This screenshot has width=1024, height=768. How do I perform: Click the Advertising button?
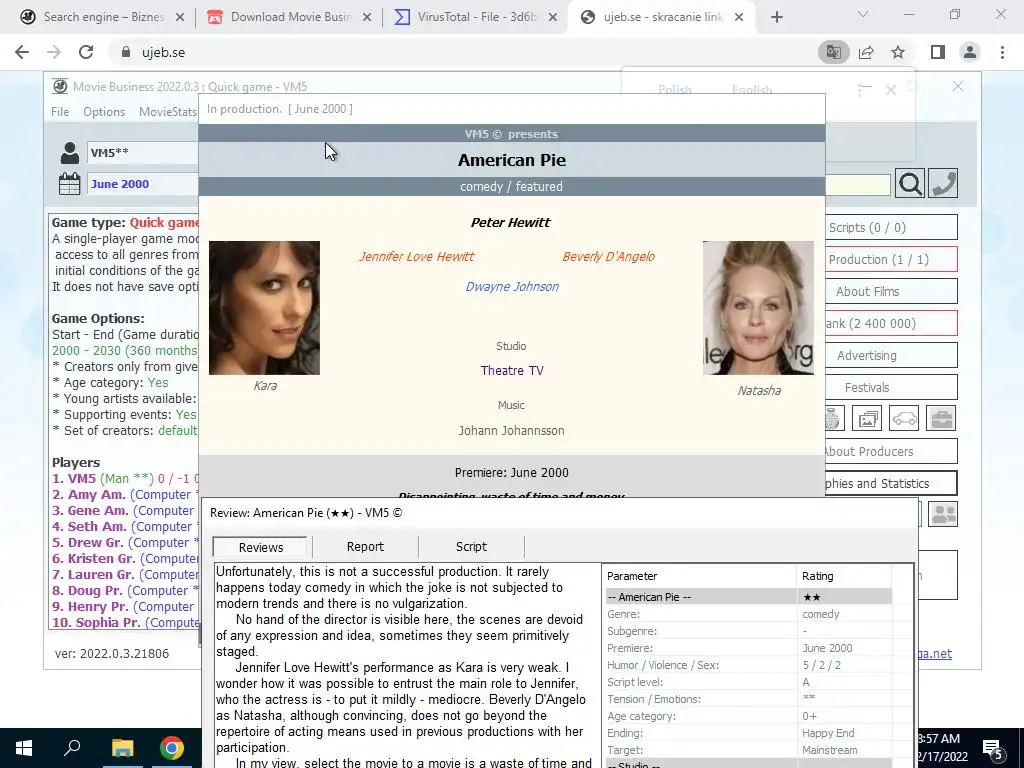[891, 355]
